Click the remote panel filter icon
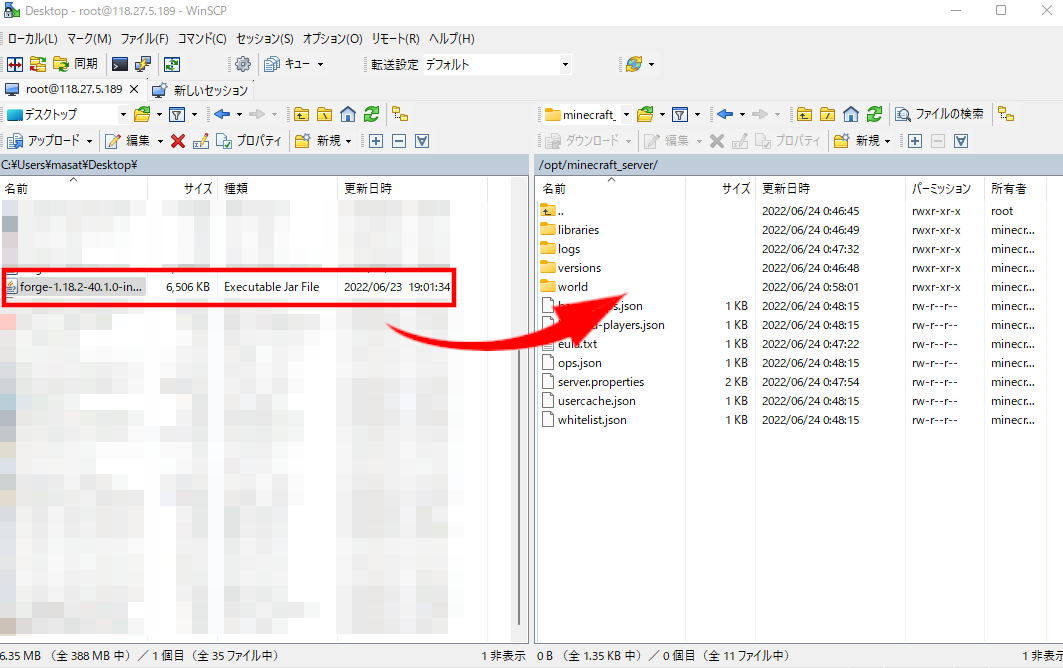1063x668 pixels. point(680,115)
